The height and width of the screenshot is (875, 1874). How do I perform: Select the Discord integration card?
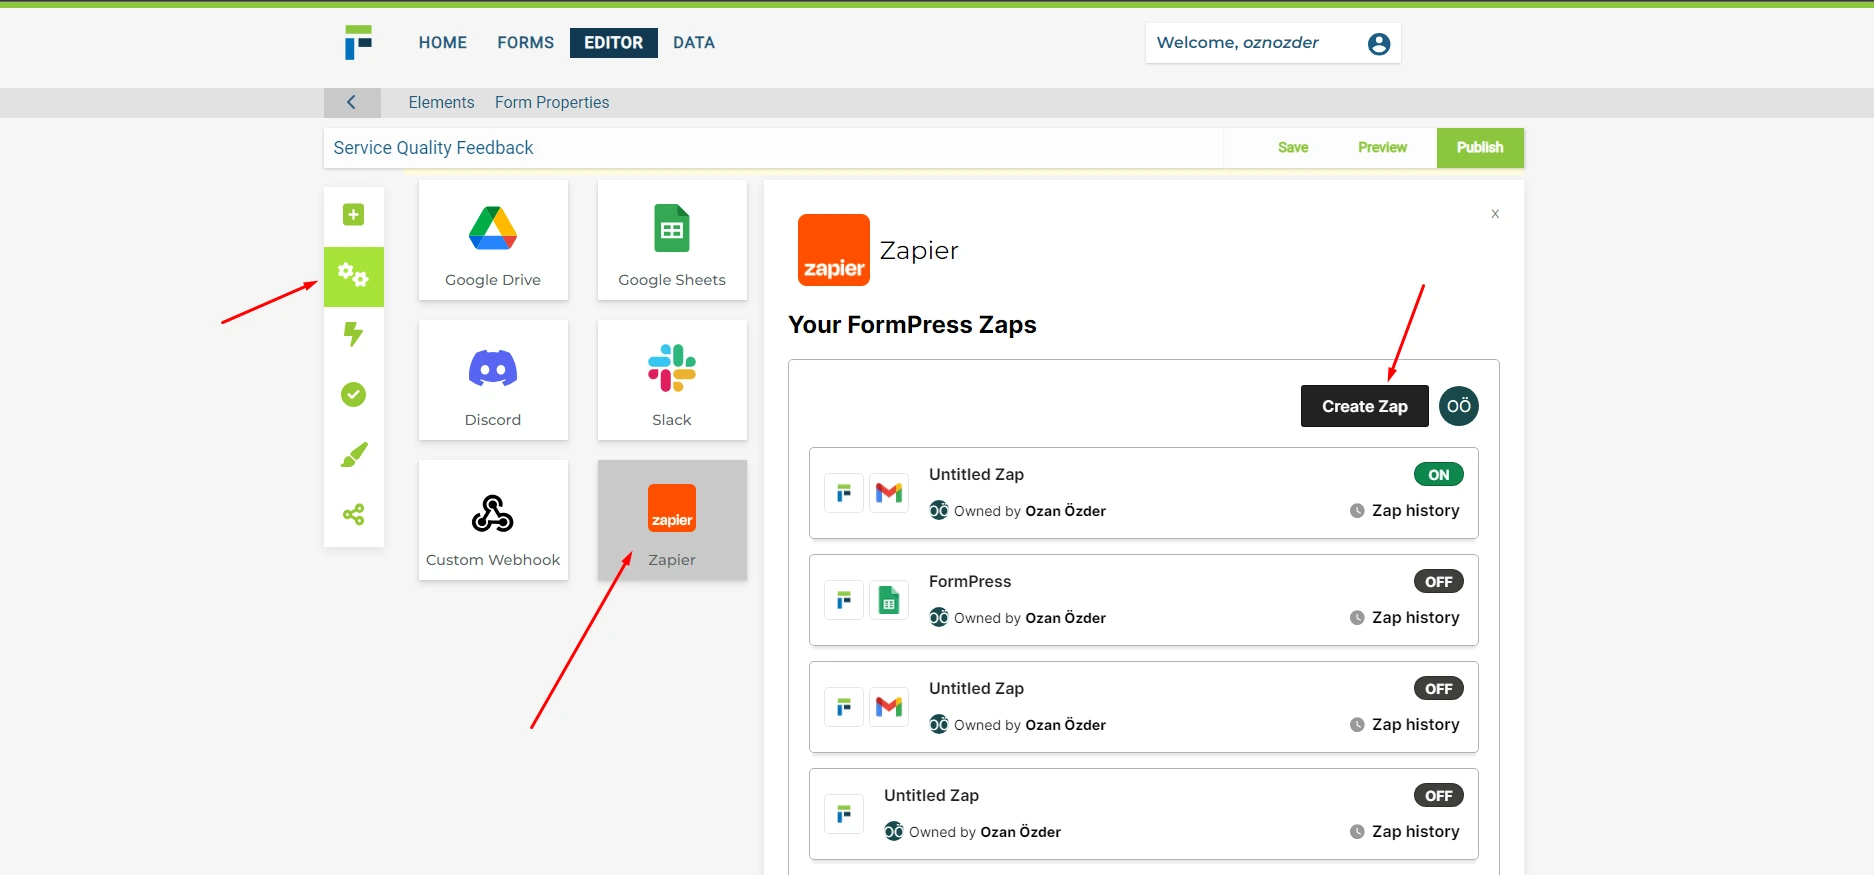click(x=493, y=380)
